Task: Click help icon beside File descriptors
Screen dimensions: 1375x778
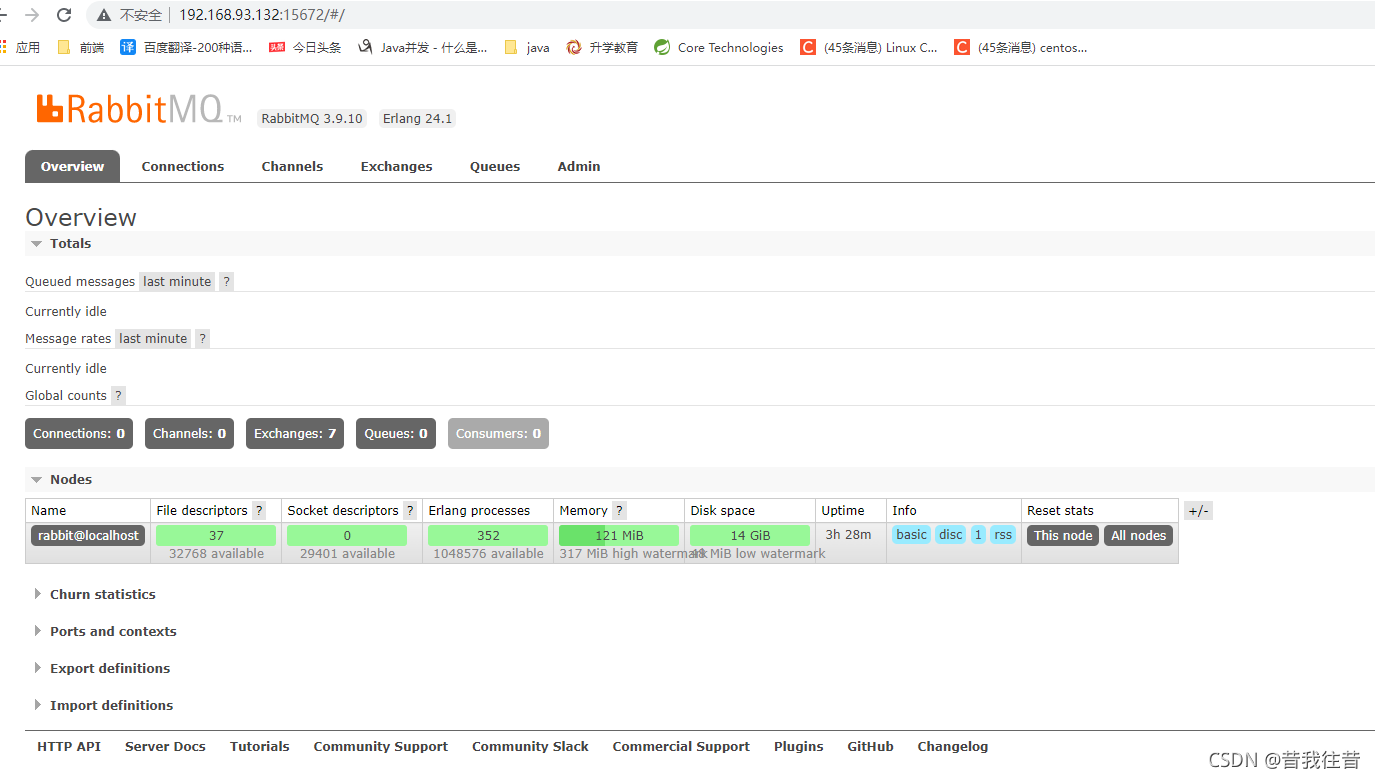Action: tap(259, 511)
